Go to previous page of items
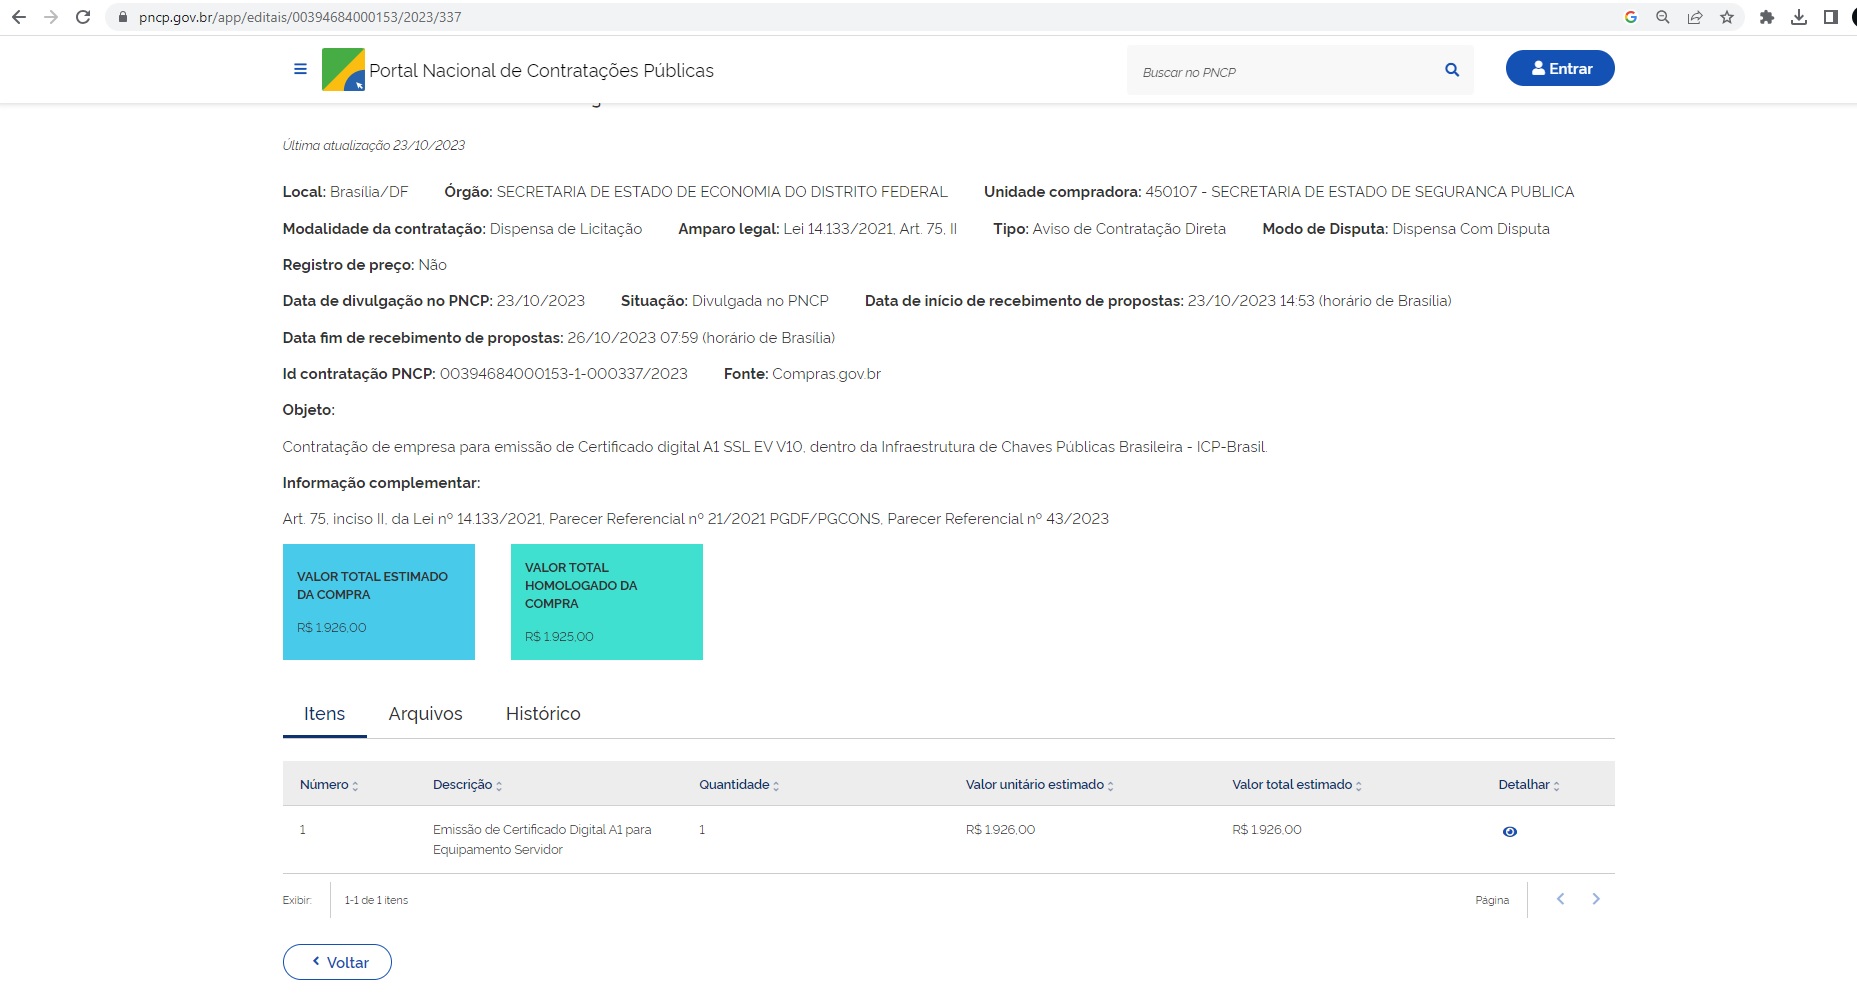 tap(1560, 899)
